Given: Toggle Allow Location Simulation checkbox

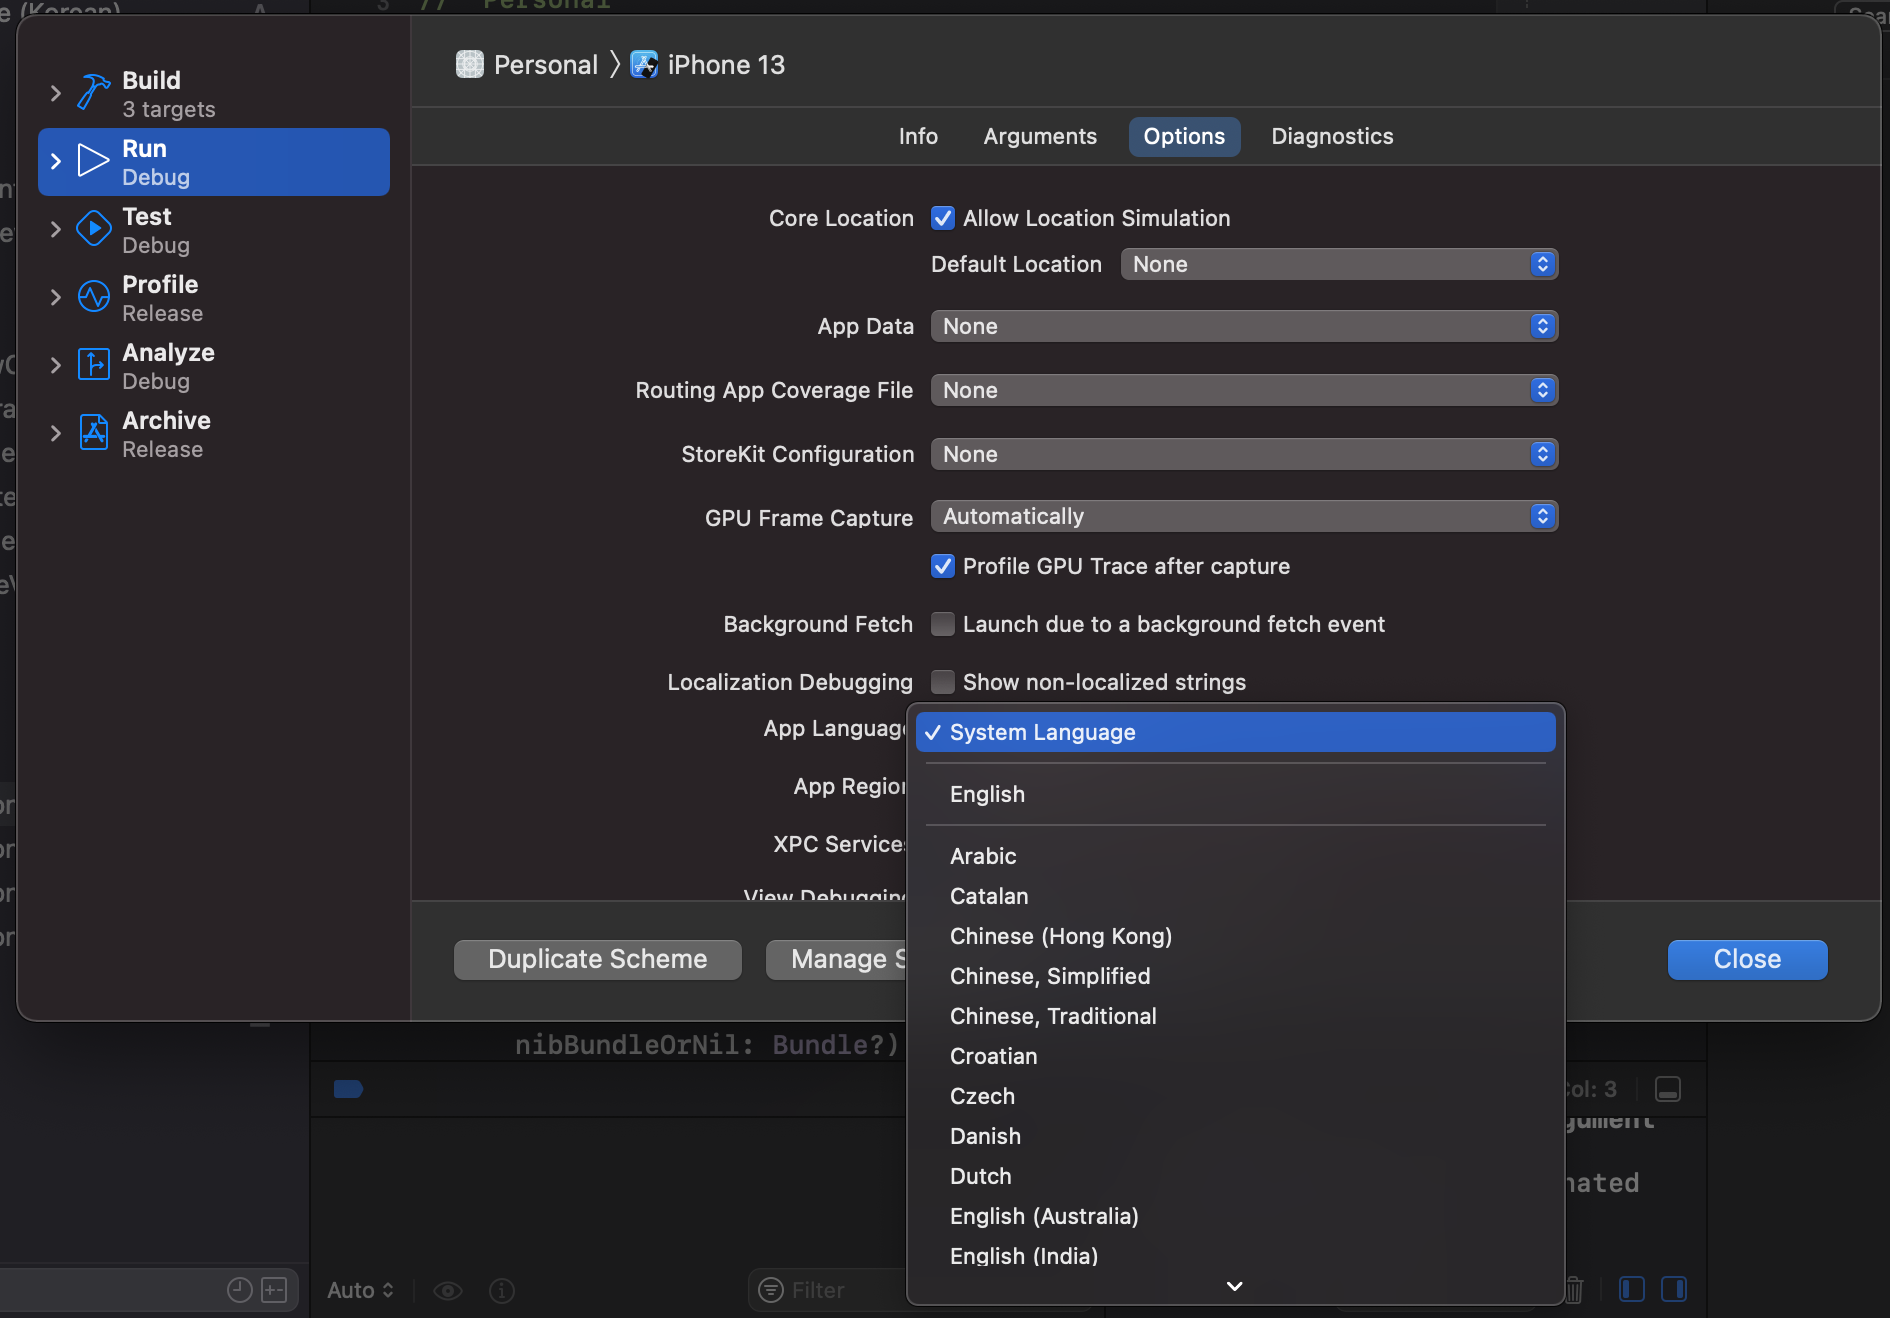Looking at the screenshot, I should point(942,218).
